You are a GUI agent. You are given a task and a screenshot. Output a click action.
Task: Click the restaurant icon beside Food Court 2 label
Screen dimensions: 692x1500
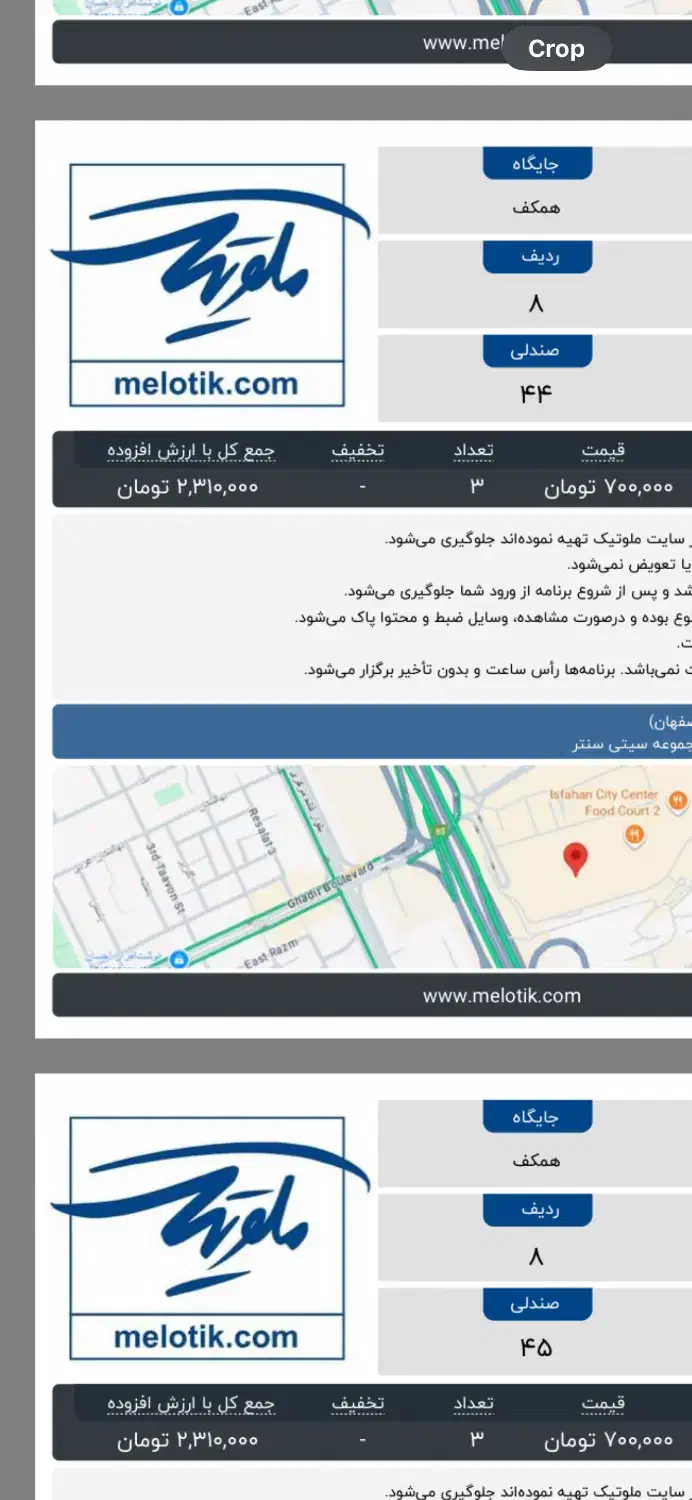(x=678, y=800)
